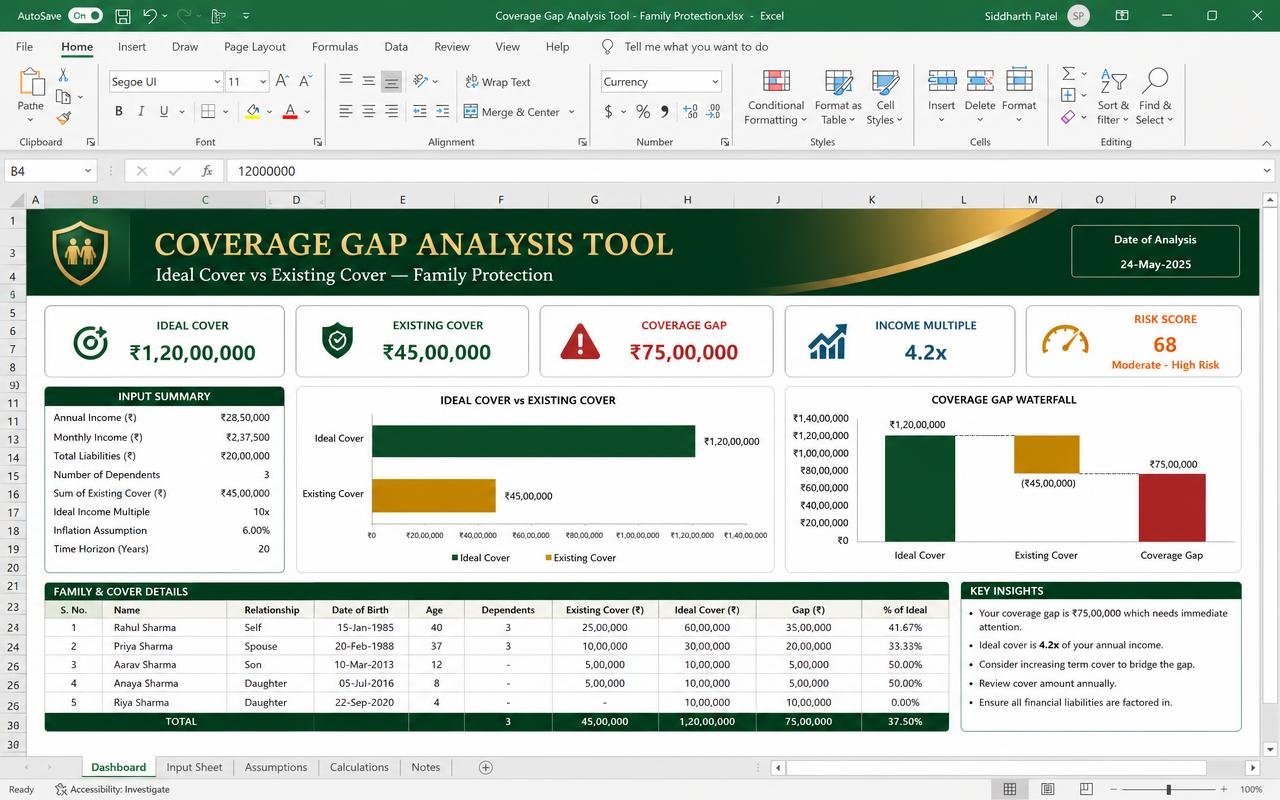Select column header K
The width and height of the screenshot is (1280, 800).
[872, 200]
